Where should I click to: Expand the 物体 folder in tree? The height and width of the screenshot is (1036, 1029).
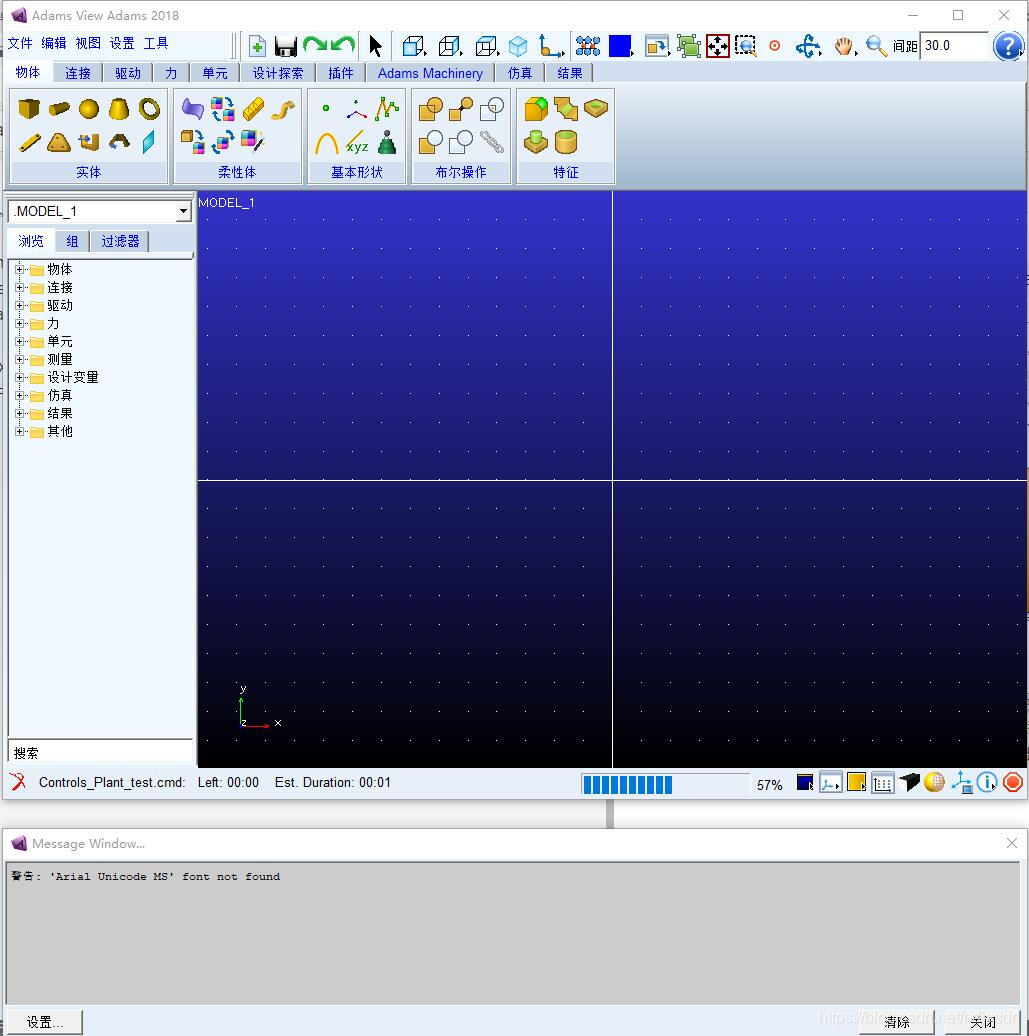pyautogui.click(x=20, y=269)
